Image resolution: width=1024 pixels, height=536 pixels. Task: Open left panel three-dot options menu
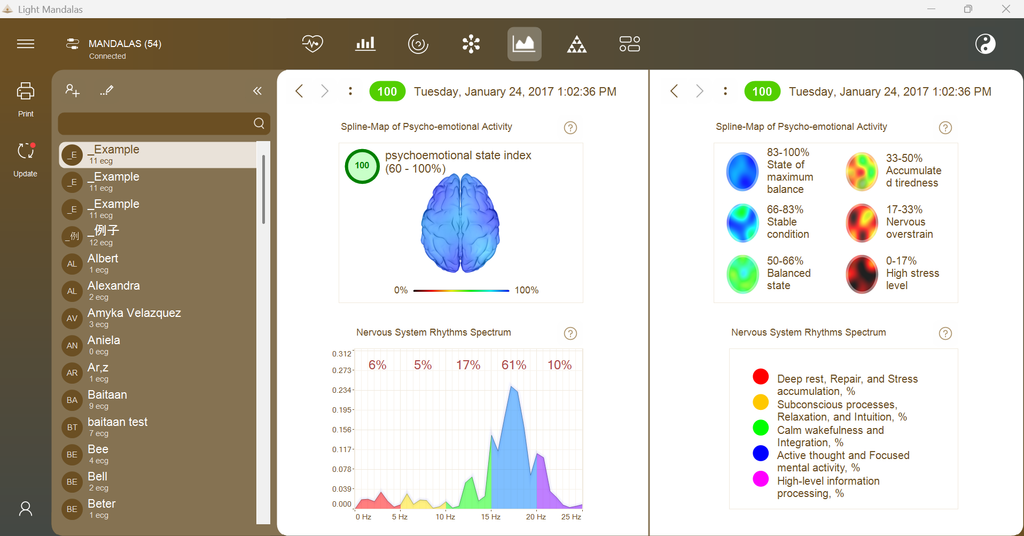[x=351, y=91]
